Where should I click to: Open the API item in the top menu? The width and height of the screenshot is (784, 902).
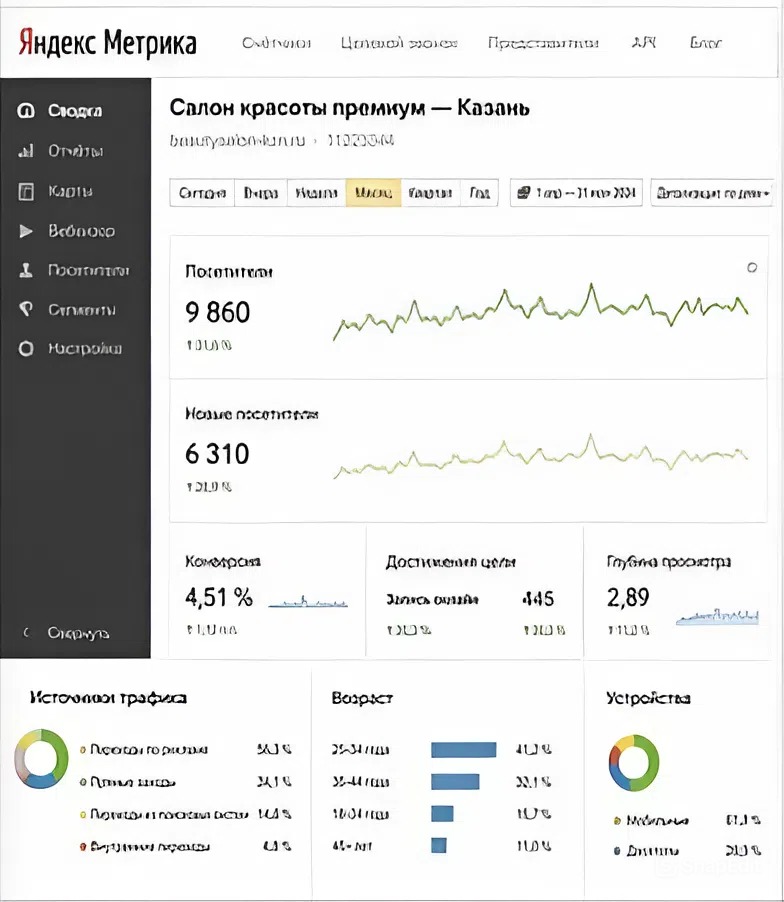[643, 43]
